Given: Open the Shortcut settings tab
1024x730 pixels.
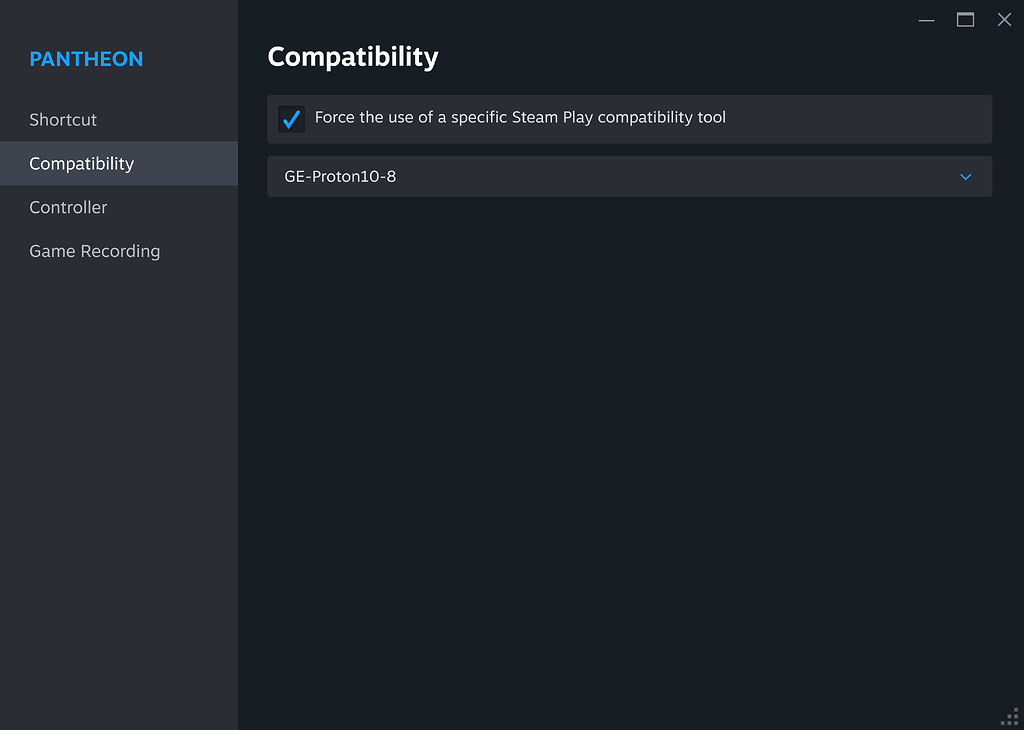Looking at the screenshot, I should click(x=63, y=120).
